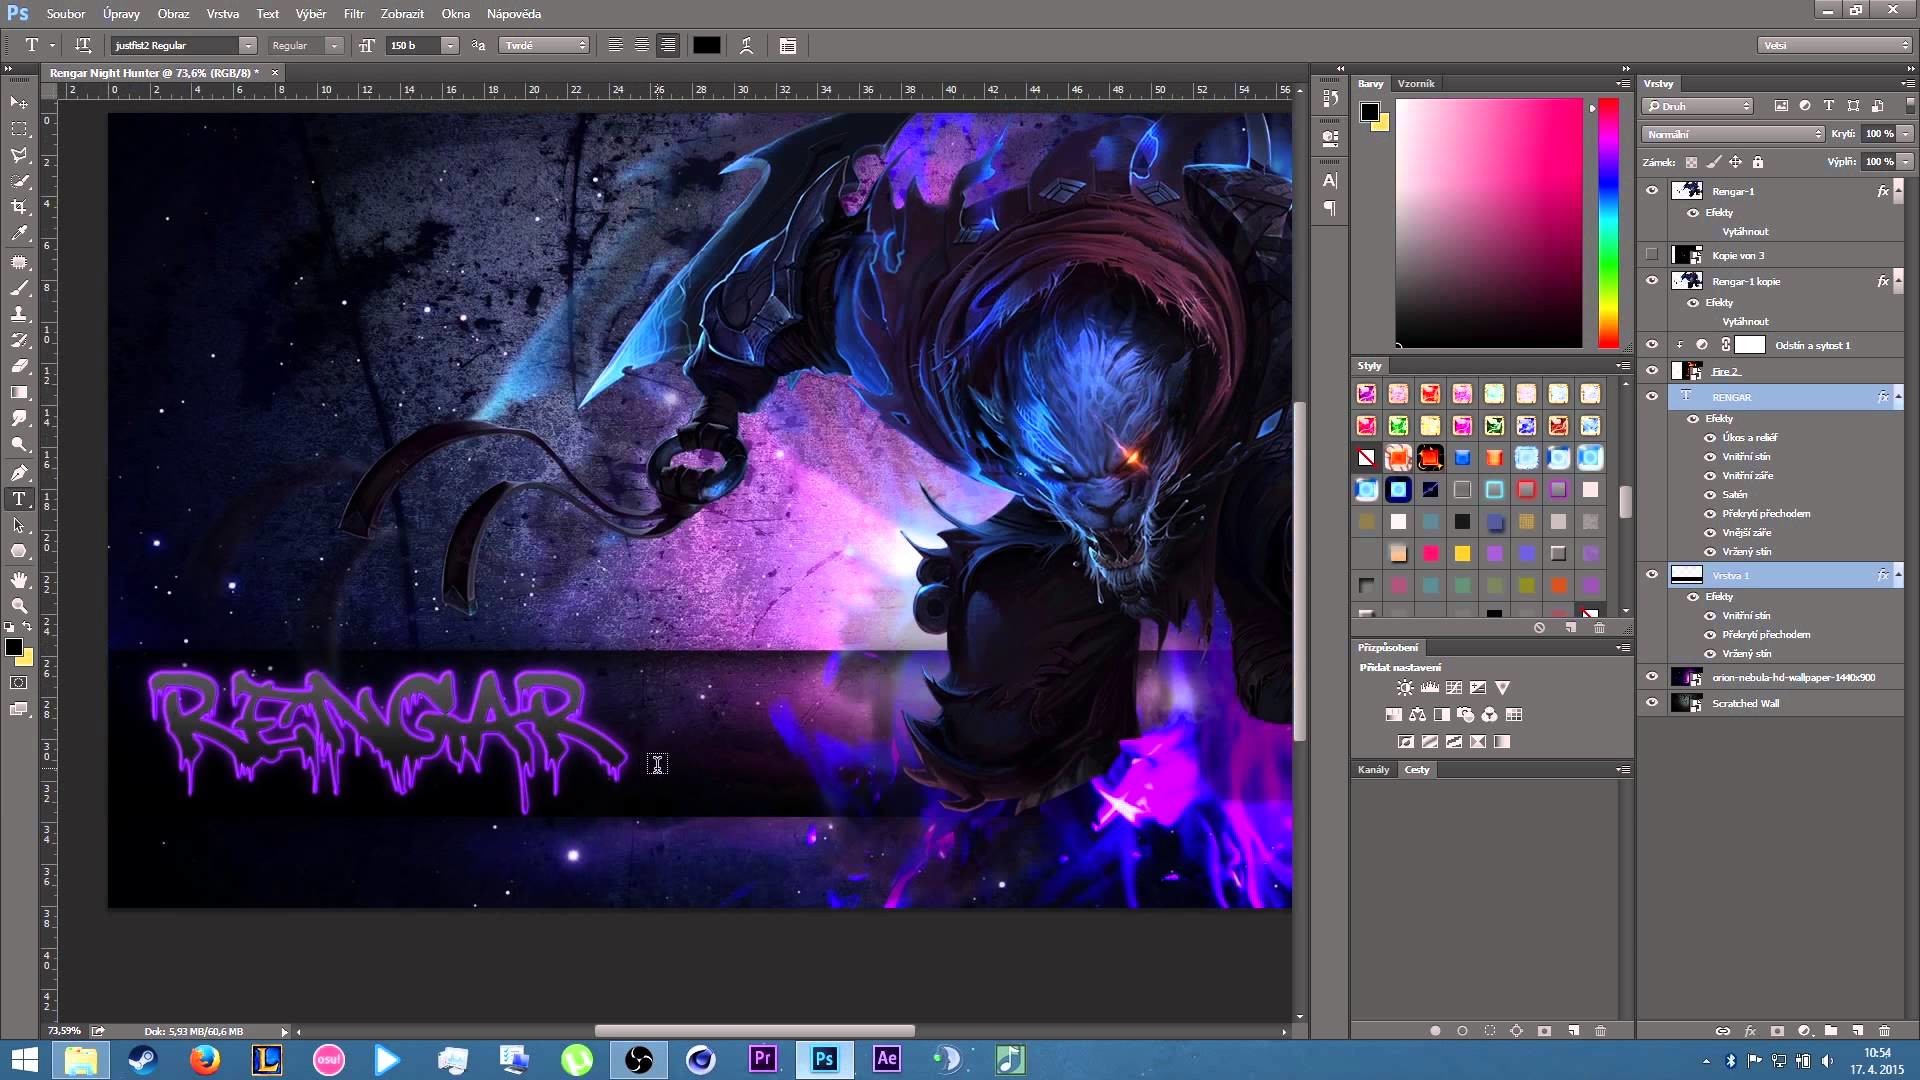
Task: Select the Gradient tool
Action: pos(19,392)
